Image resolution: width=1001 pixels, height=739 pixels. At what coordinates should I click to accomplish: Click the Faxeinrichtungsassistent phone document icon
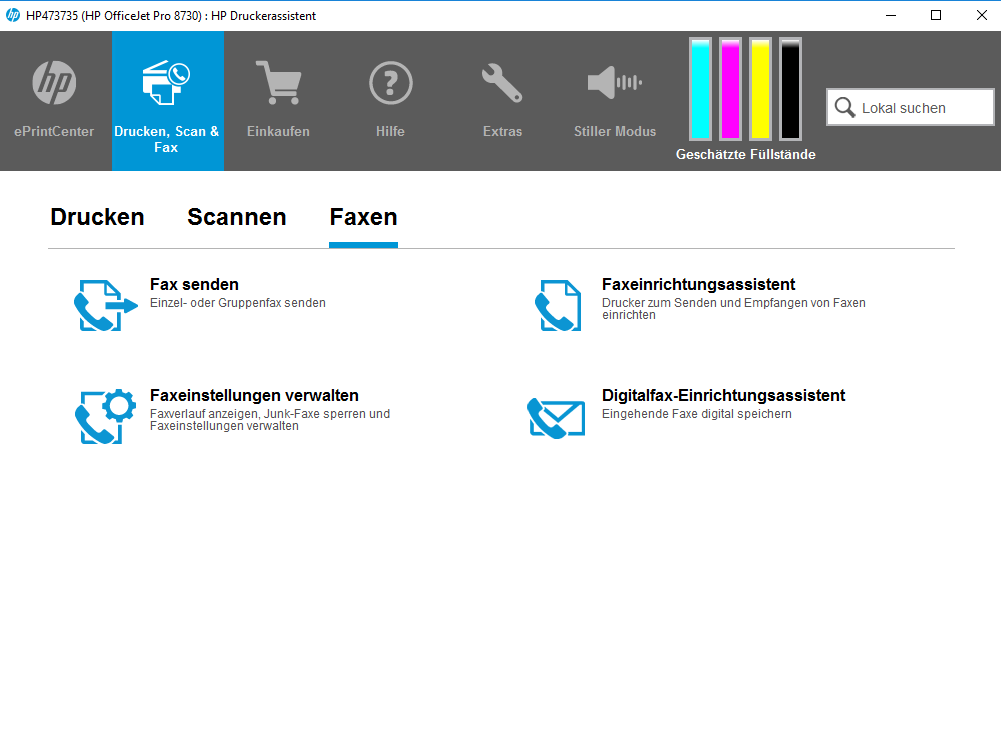pos(558,306)
